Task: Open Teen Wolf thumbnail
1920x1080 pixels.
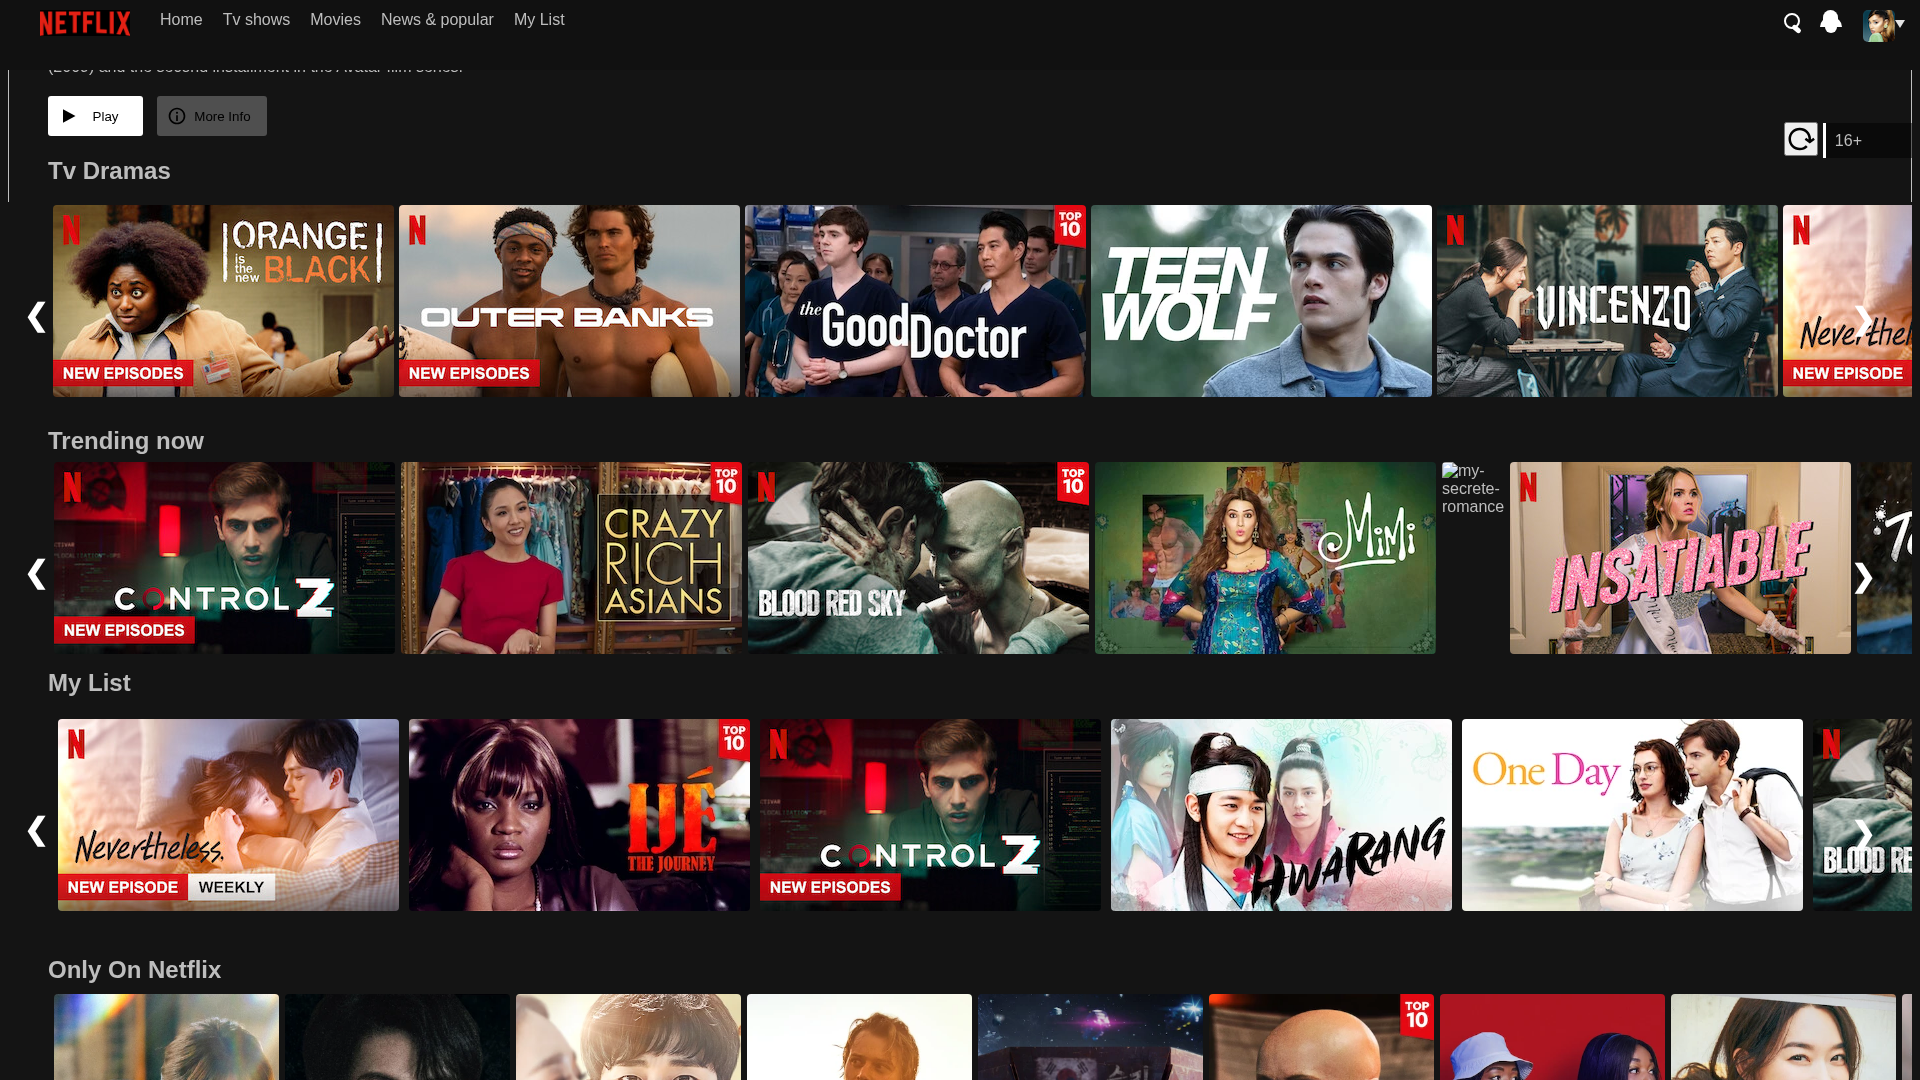Action: pos(1261,301)
